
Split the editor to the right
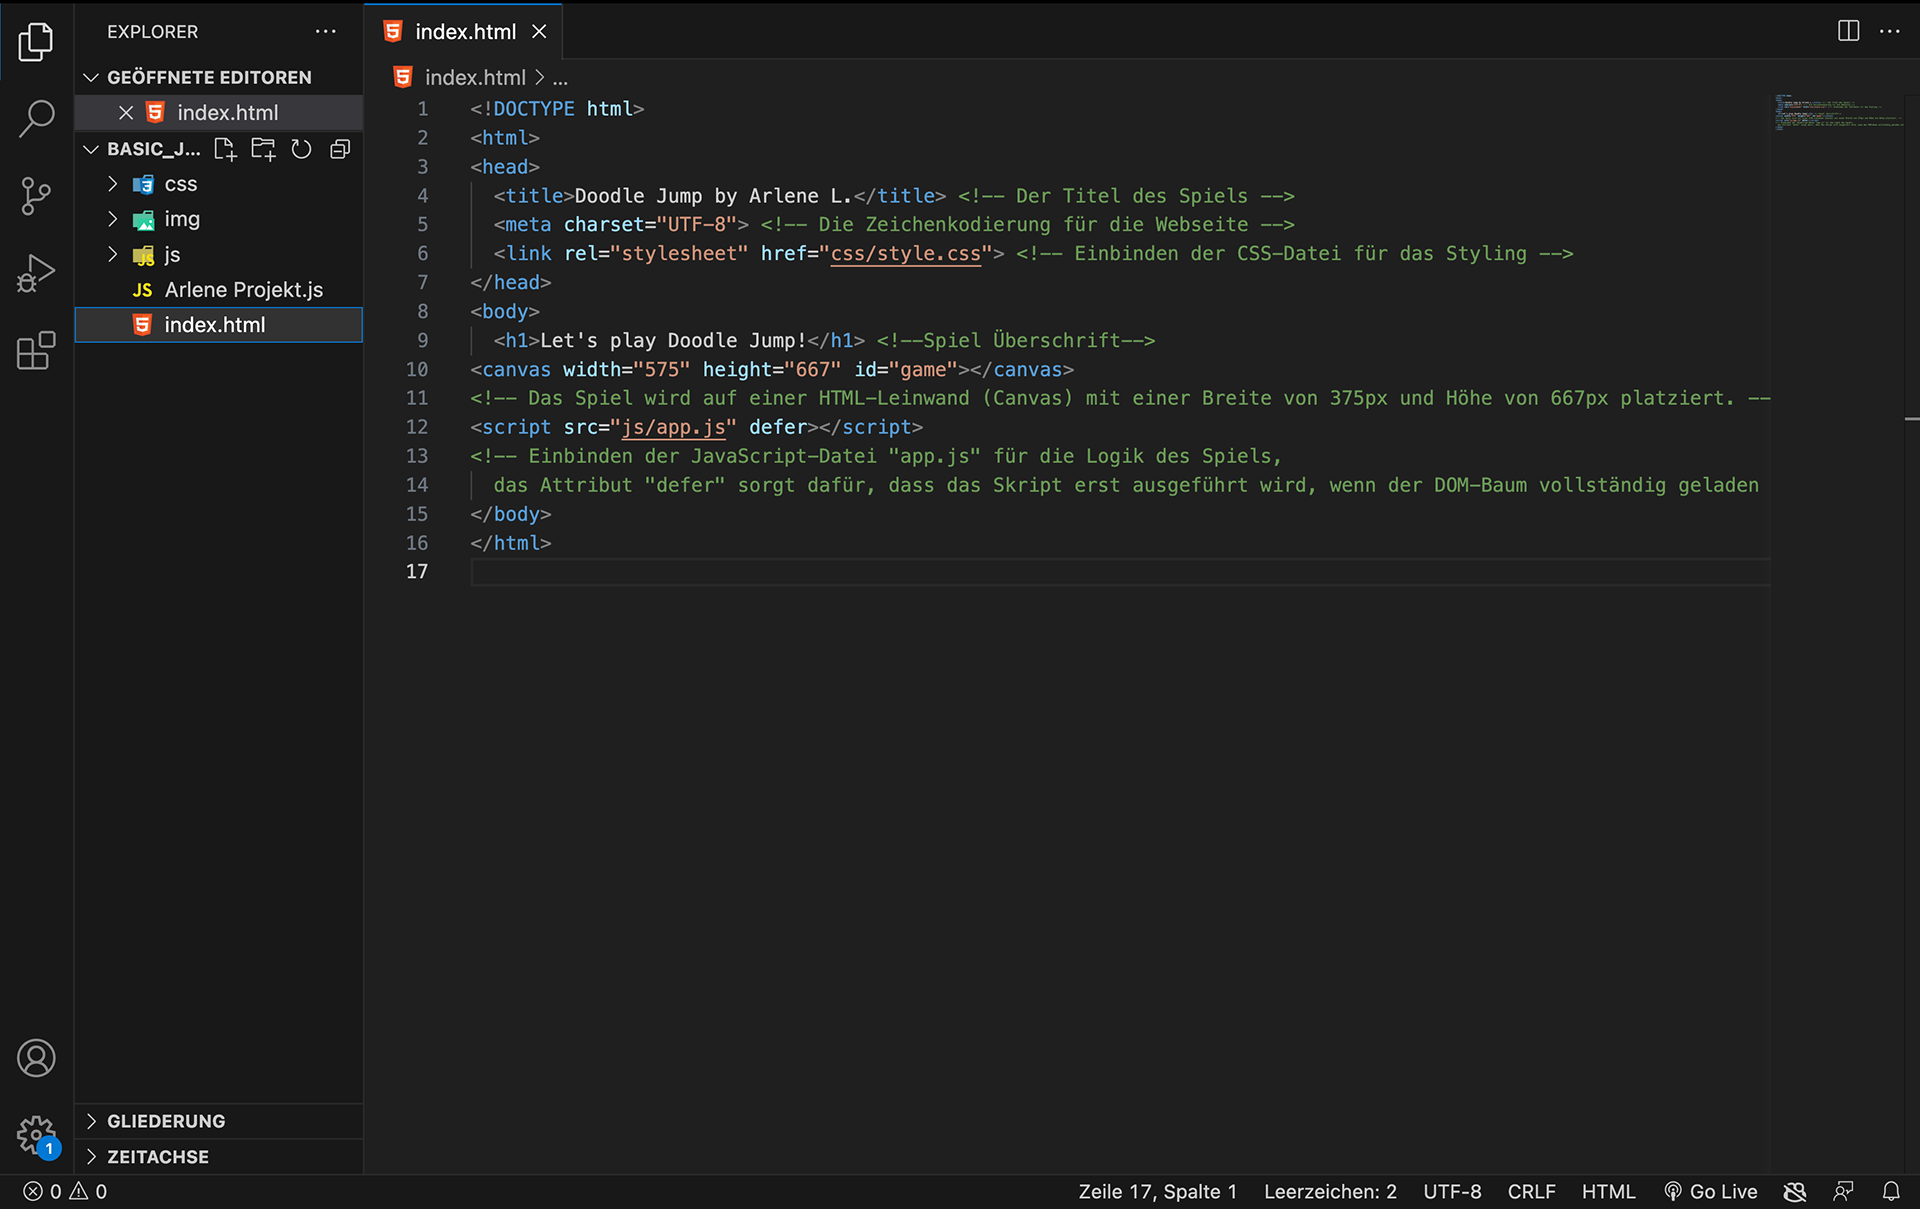(x=1848, y=31)
